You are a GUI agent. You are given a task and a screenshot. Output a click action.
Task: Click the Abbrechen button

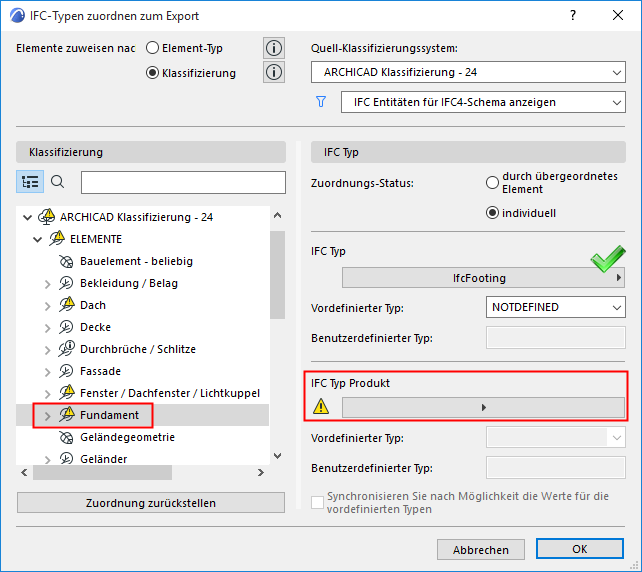481,549
